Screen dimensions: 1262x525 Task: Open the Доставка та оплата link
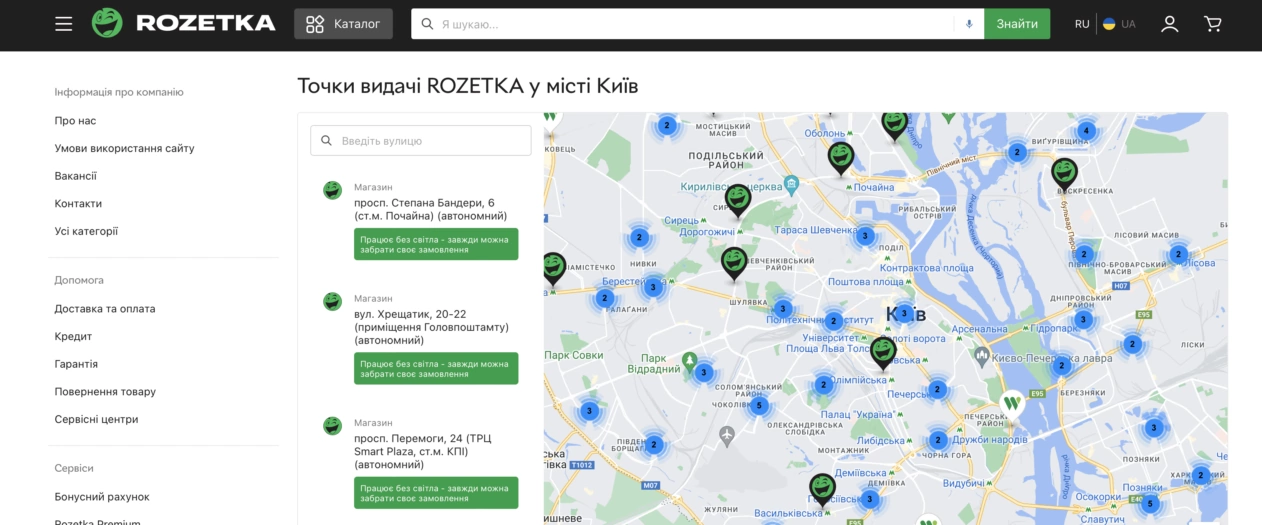click(x=105, y=309)
